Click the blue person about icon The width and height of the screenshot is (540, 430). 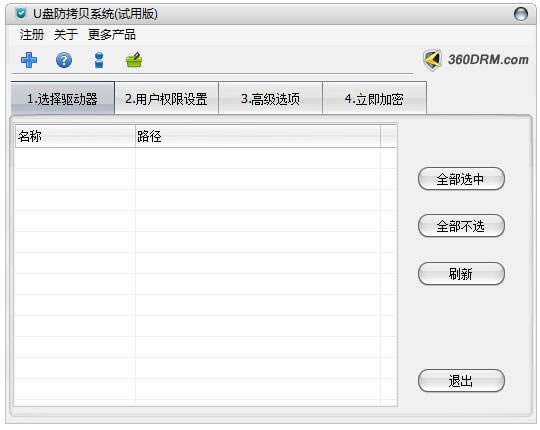tap(99, 60)
